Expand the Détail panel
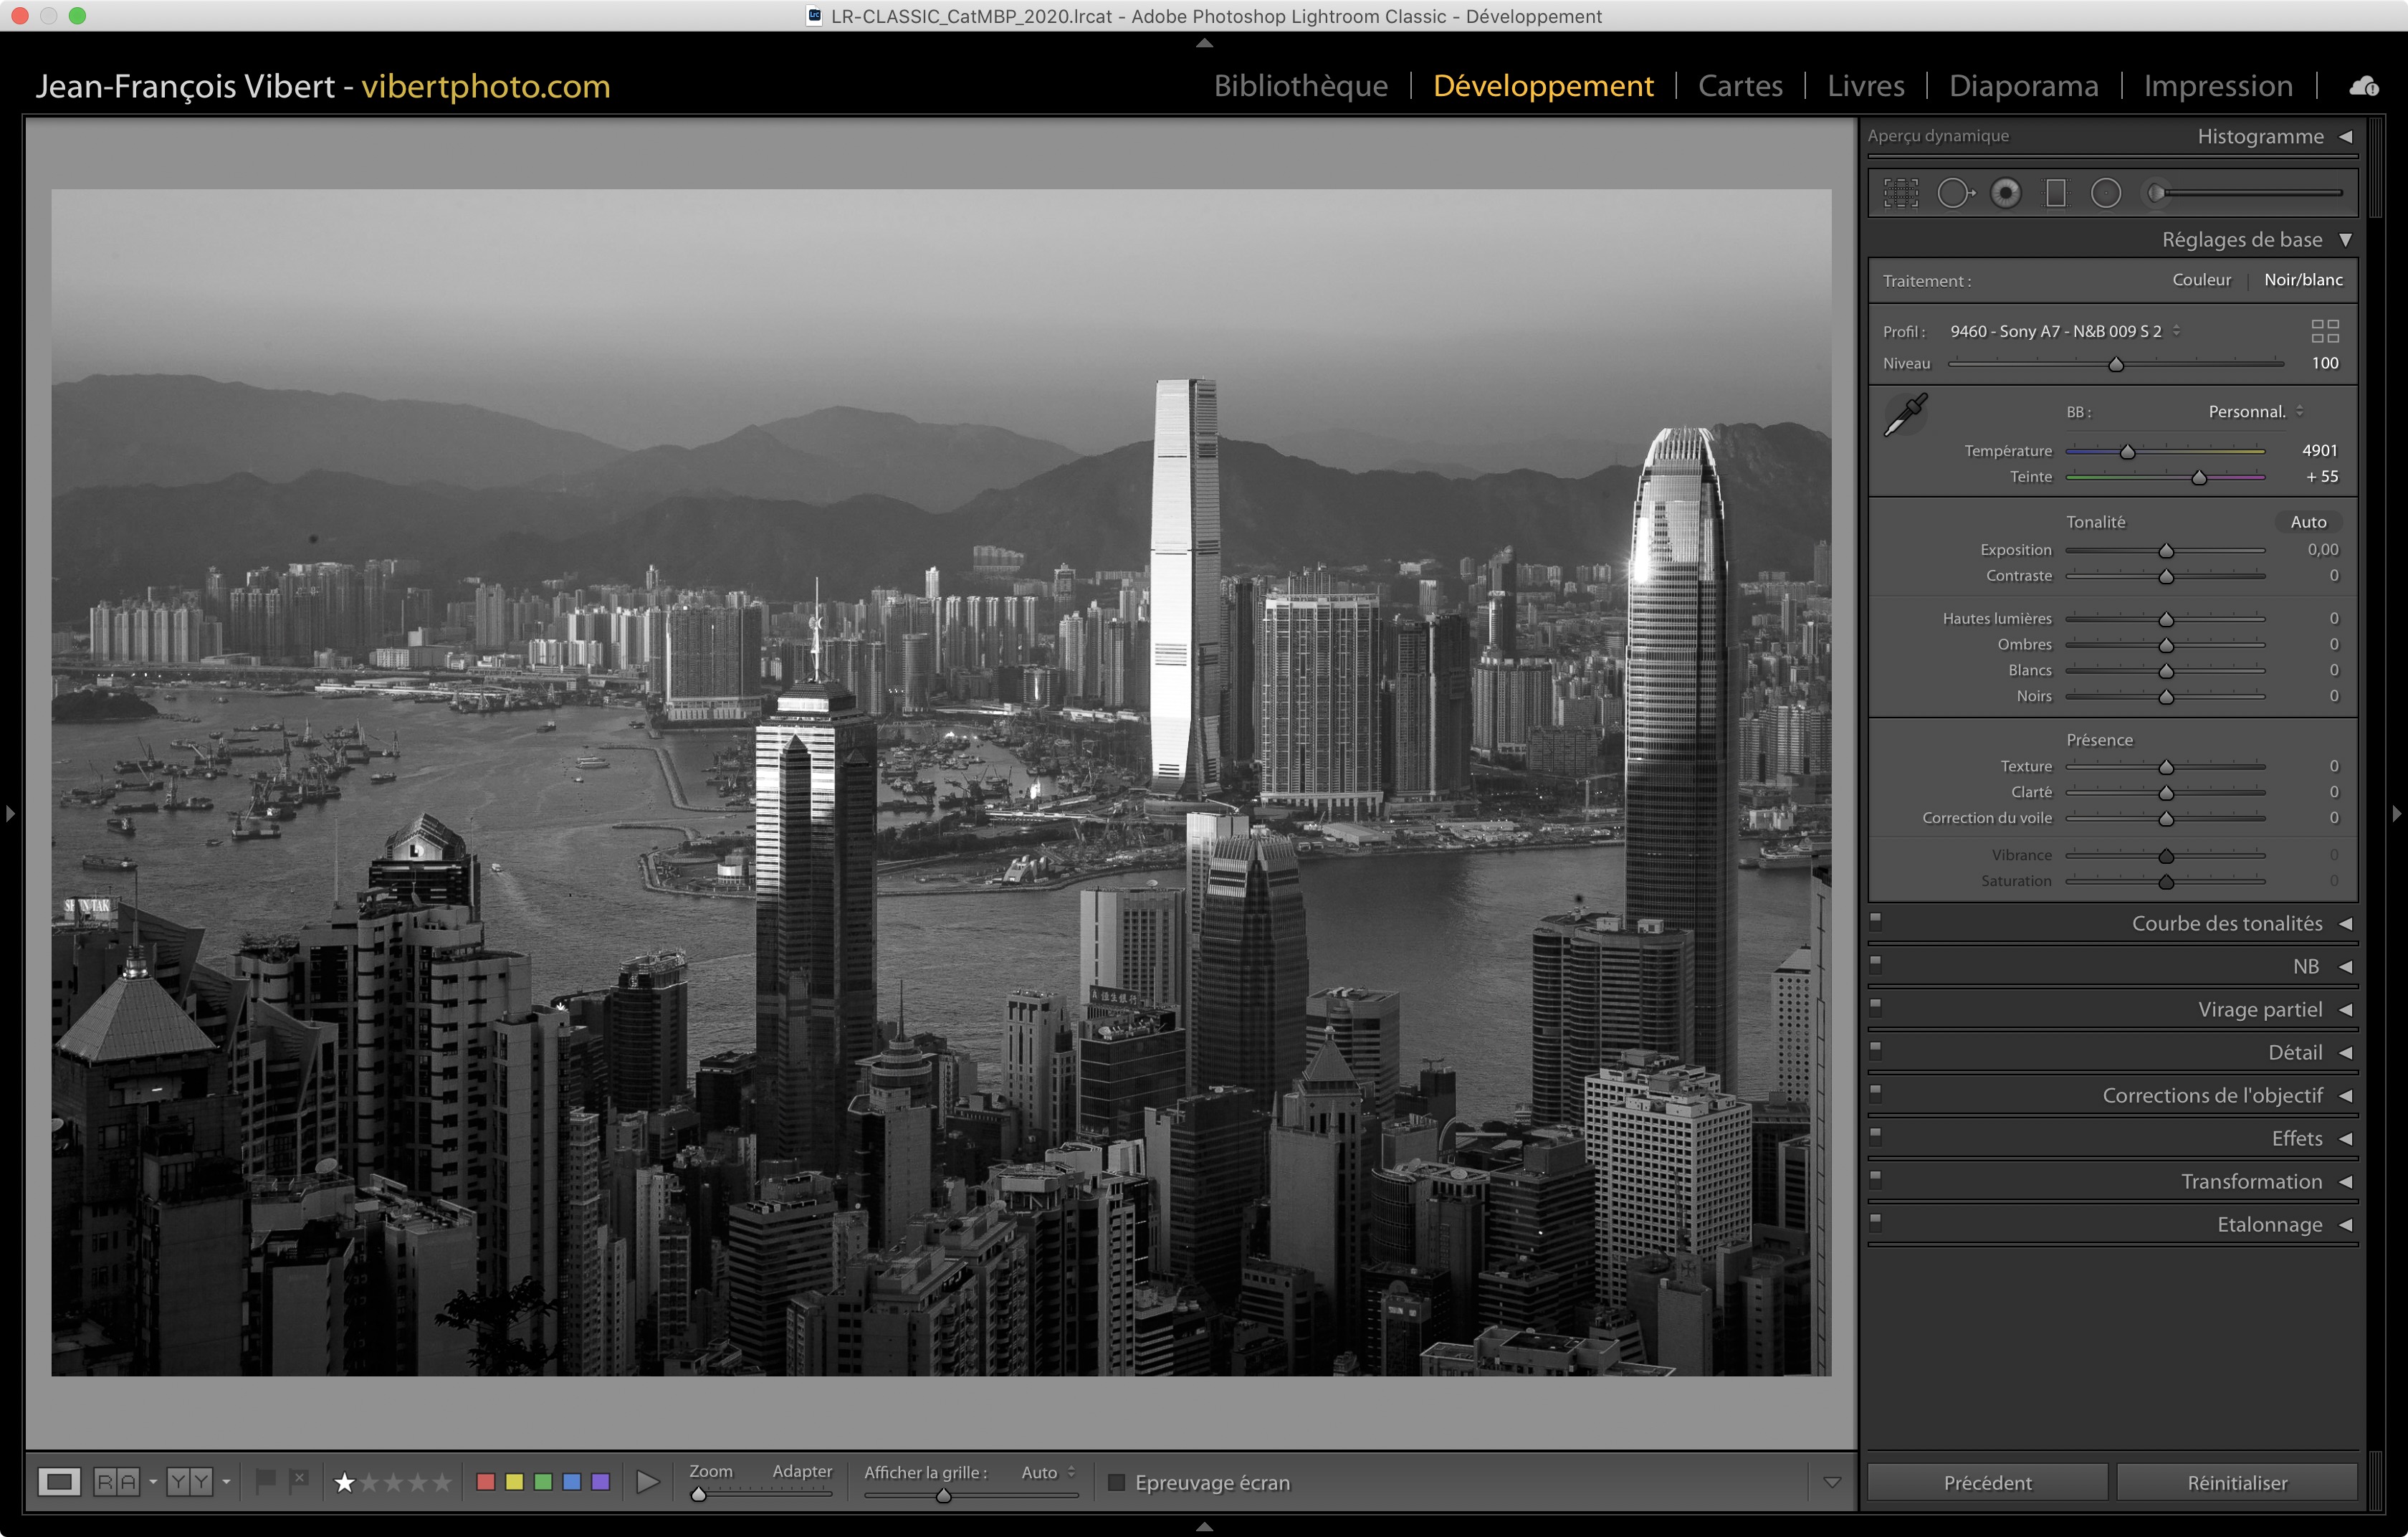The image size is (2408, 1537). [2295, 1052]
